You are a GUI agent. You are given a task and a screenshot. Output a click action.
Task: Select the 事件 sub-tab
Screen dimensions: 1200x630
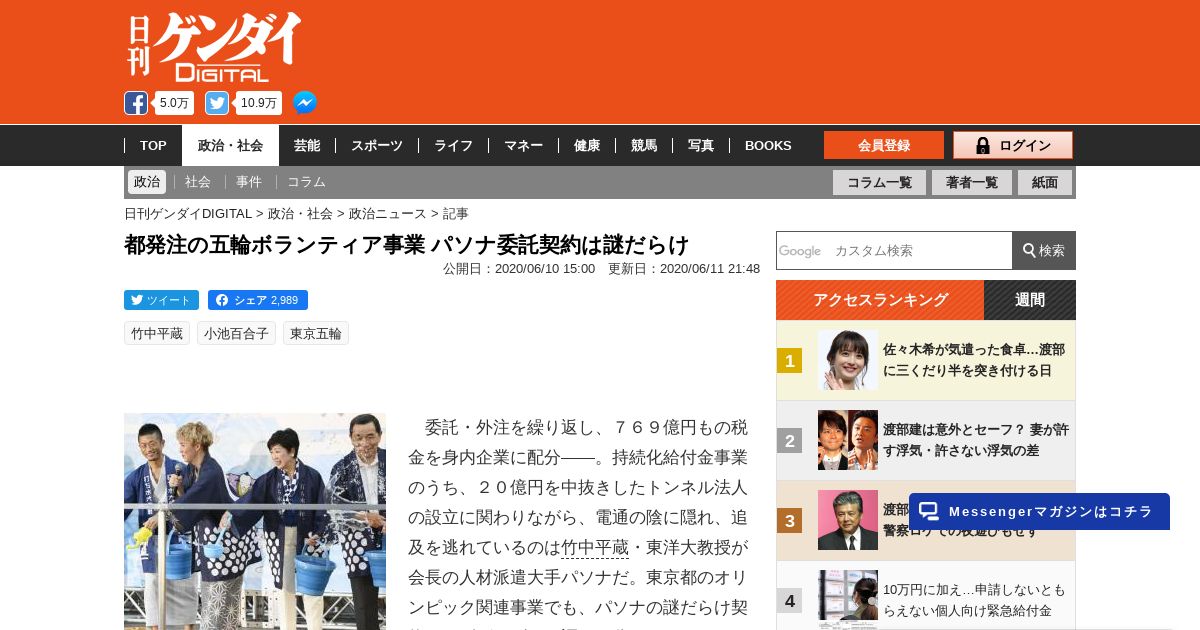pyautogui.click(x=249, y=182)
